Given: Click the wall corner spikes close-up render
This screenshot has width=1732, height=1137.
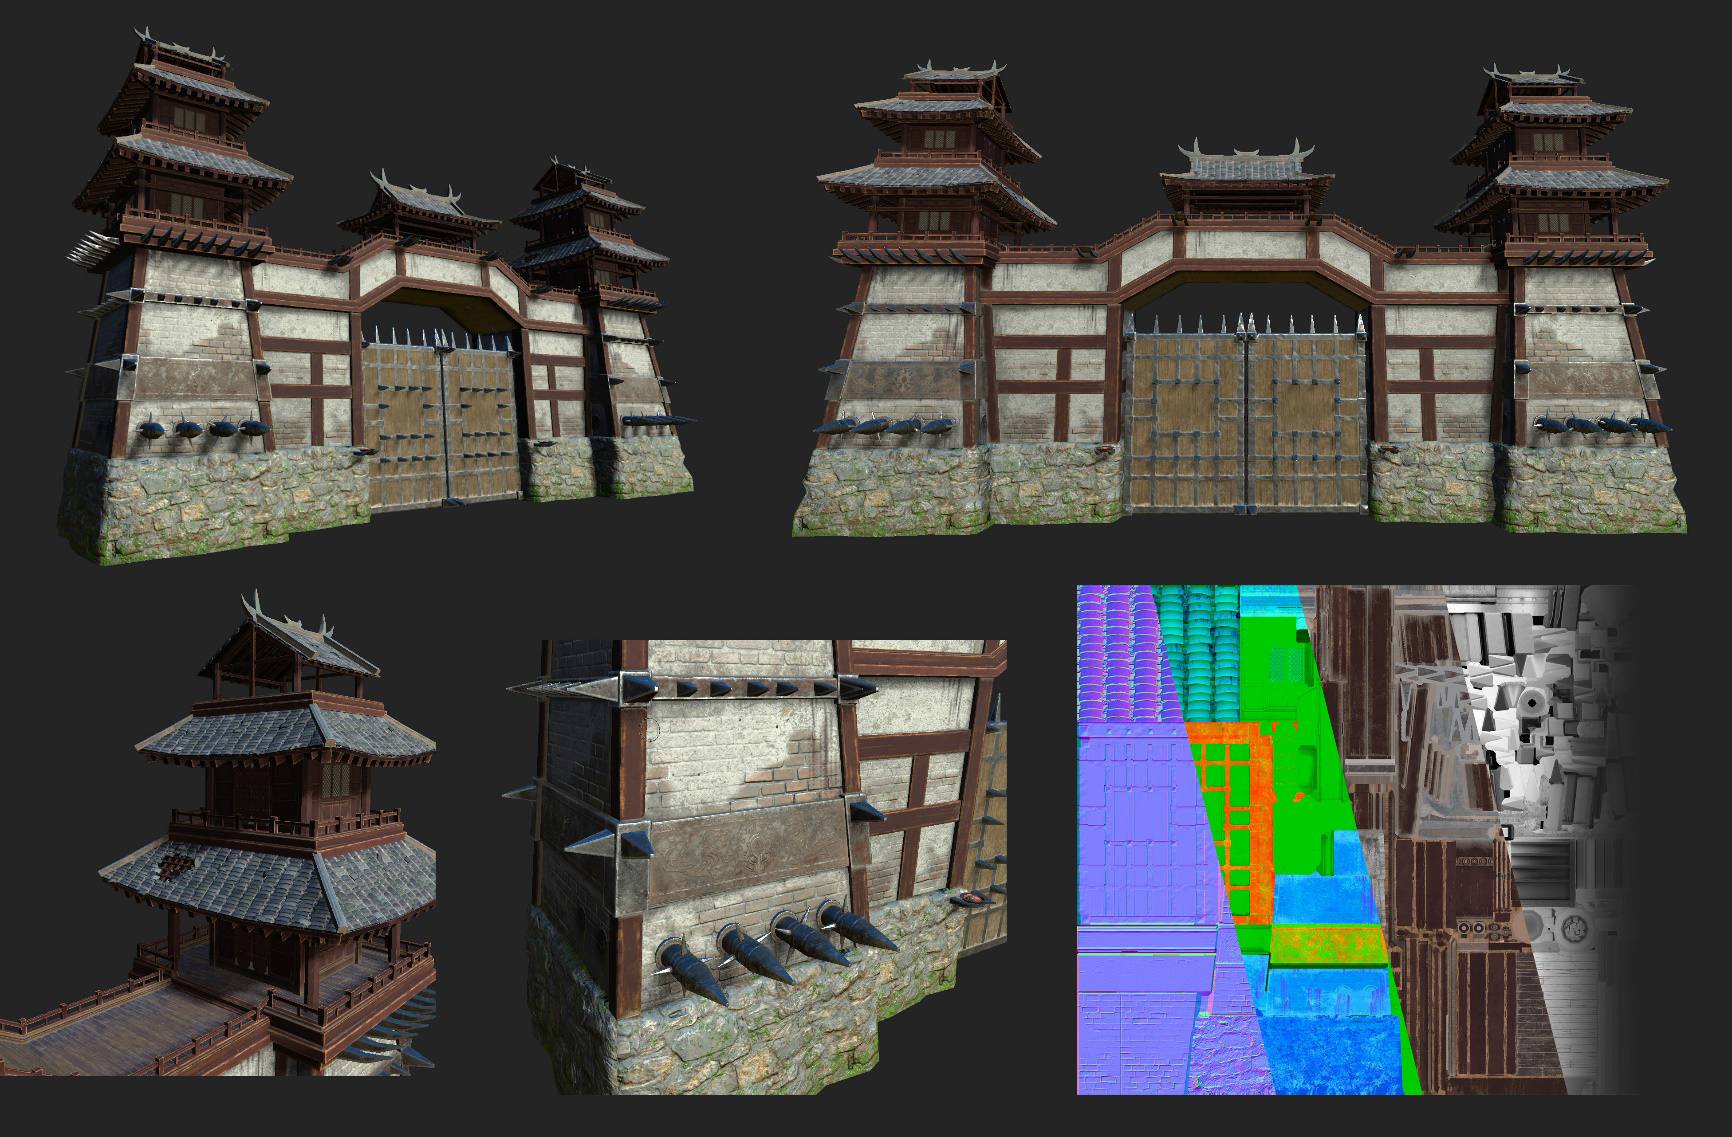Looking at the screenshot, I should pos(760,860).
